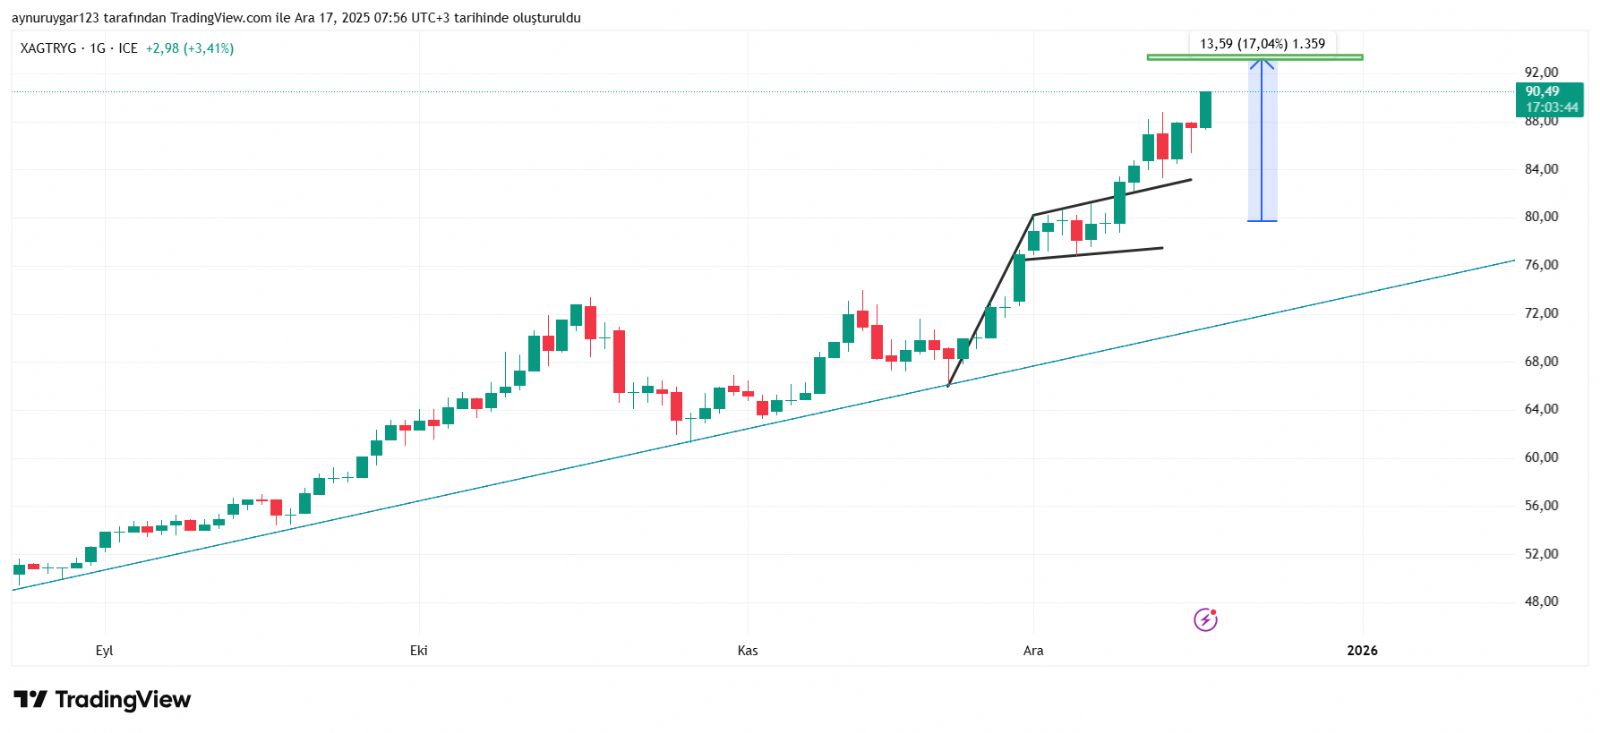Click the TradingView wordmark text
Screen dimensions: 1600x733
click(122, 699)
